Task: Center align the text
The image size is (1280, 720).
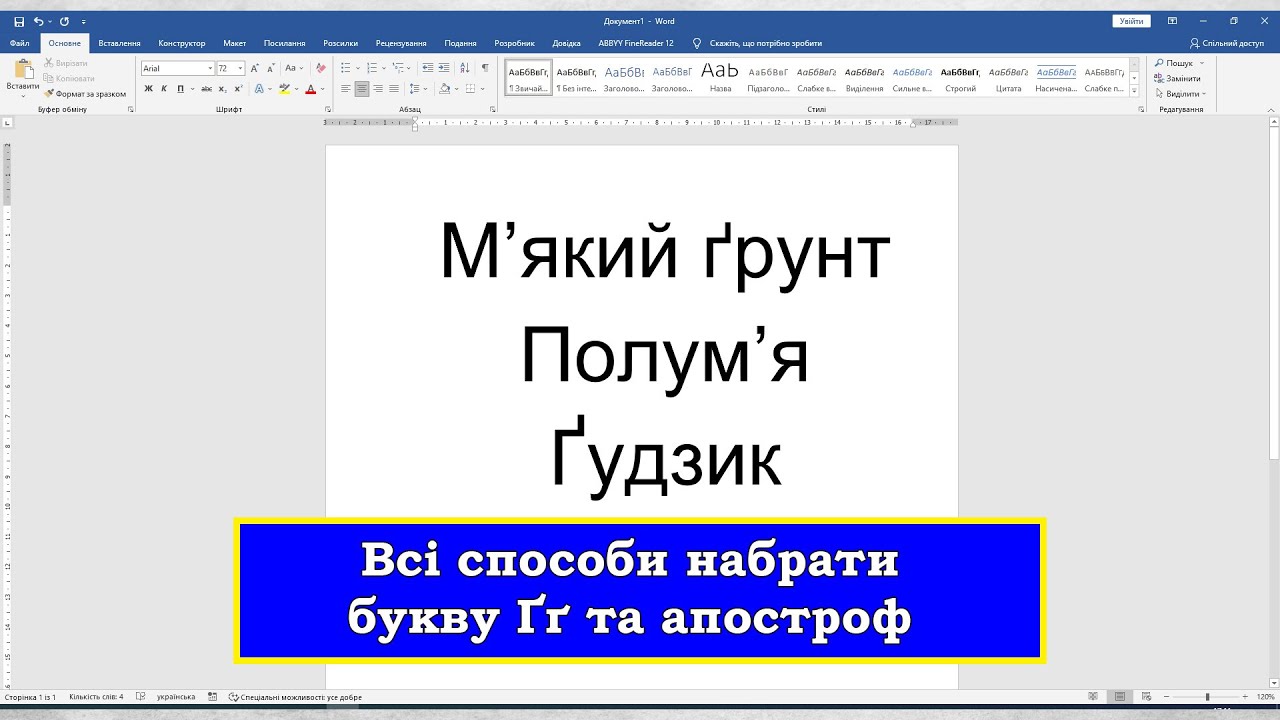Action: [x=362, y=89]
